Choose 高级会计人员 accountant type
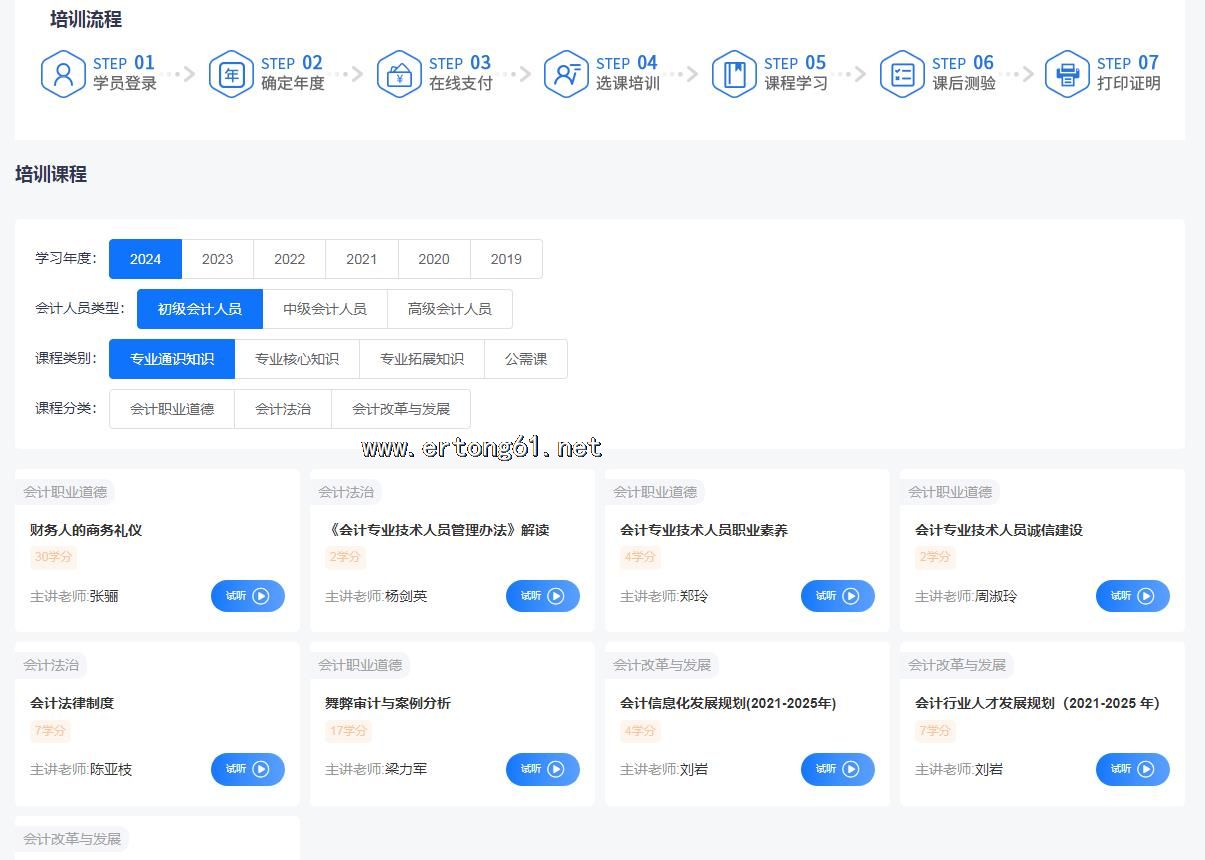 449,309
